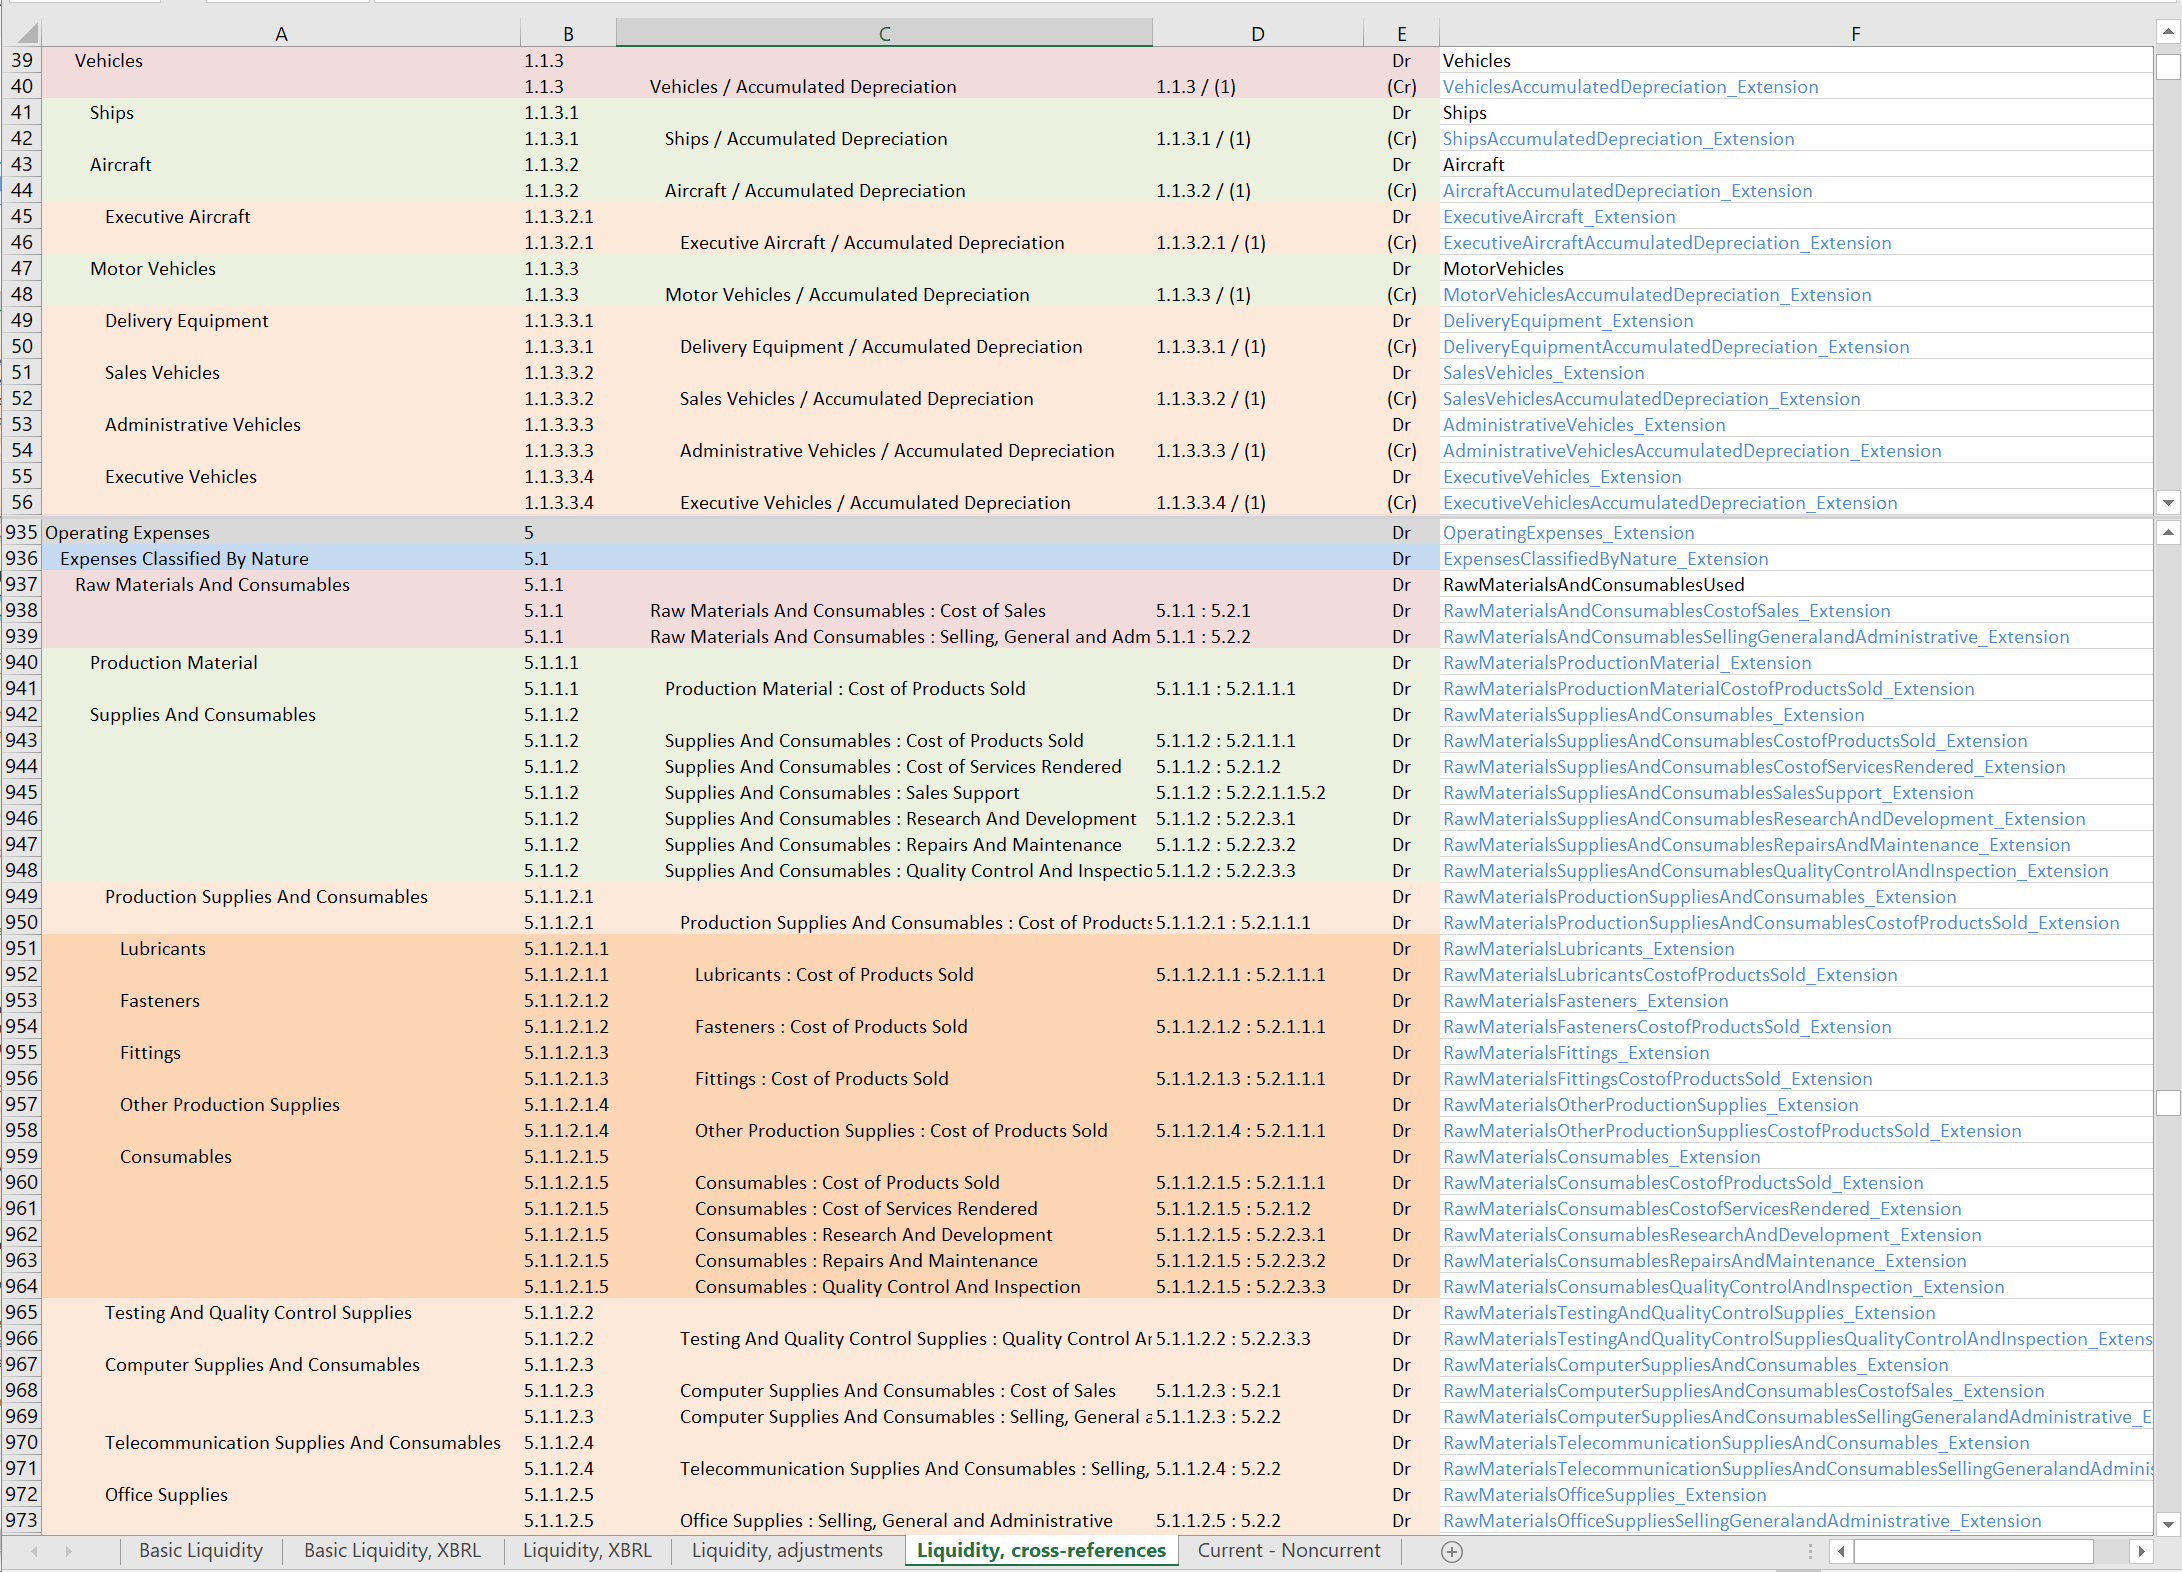The width and height of the screenshot is (2182, 1572).
Task: Select cell 'Expenses Classified By Nature'
Action: click(x=281, y=558)
